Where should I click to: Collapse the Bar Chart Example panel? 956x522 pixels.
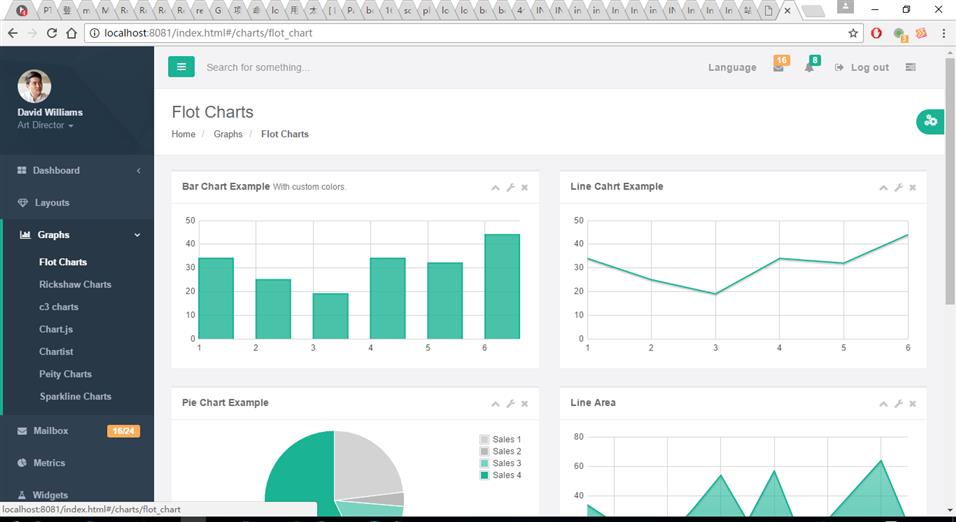tap(495, 187)
